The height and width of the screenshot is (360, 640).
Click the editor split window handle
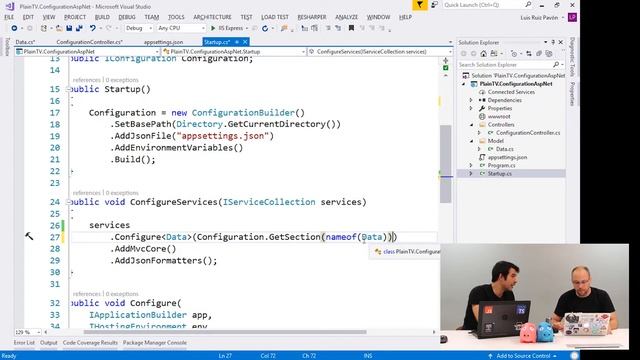[x=445, y=60]
